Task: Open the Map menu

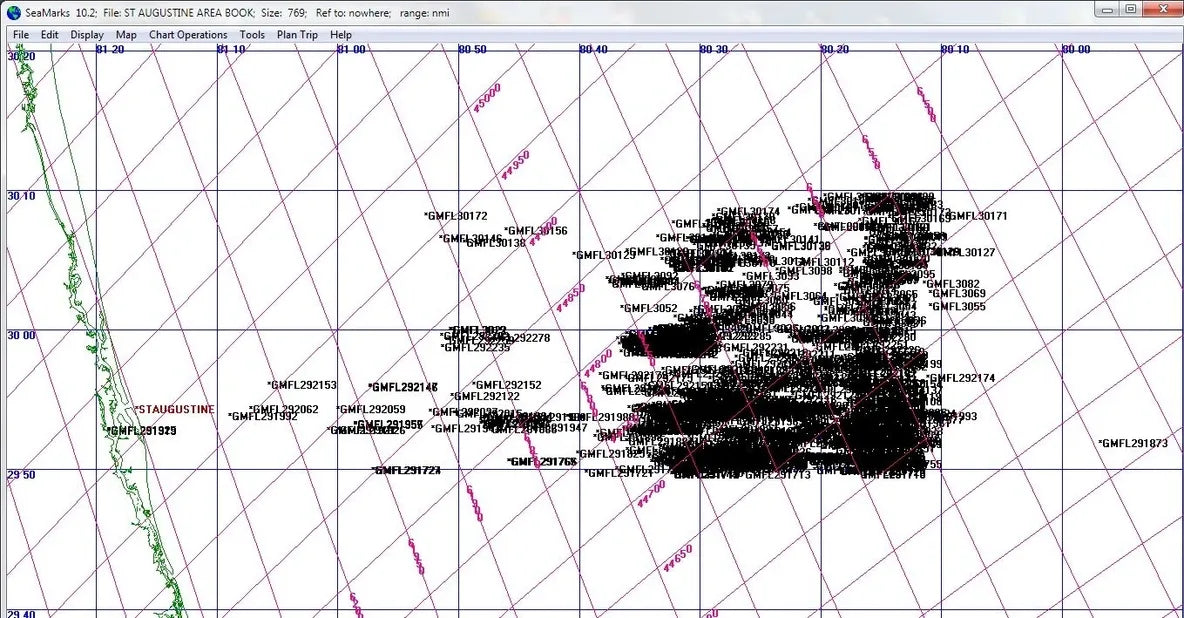Action: click(x=126, y=35)
